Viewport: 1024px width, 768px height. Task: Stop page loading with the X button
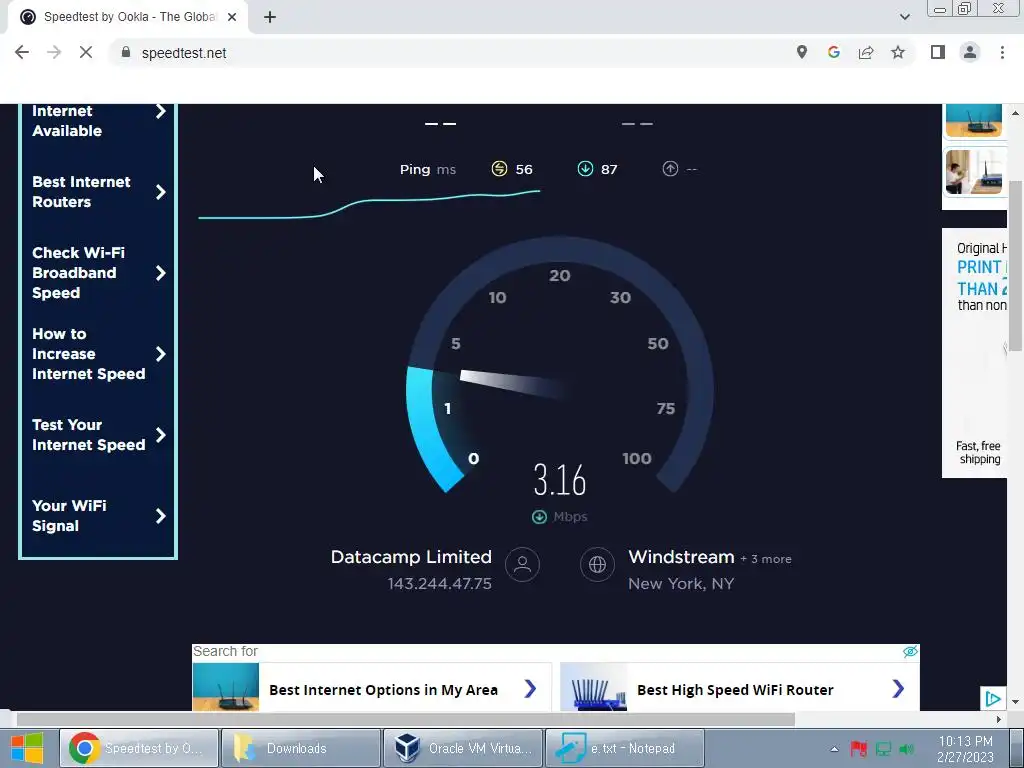[86, 52]
